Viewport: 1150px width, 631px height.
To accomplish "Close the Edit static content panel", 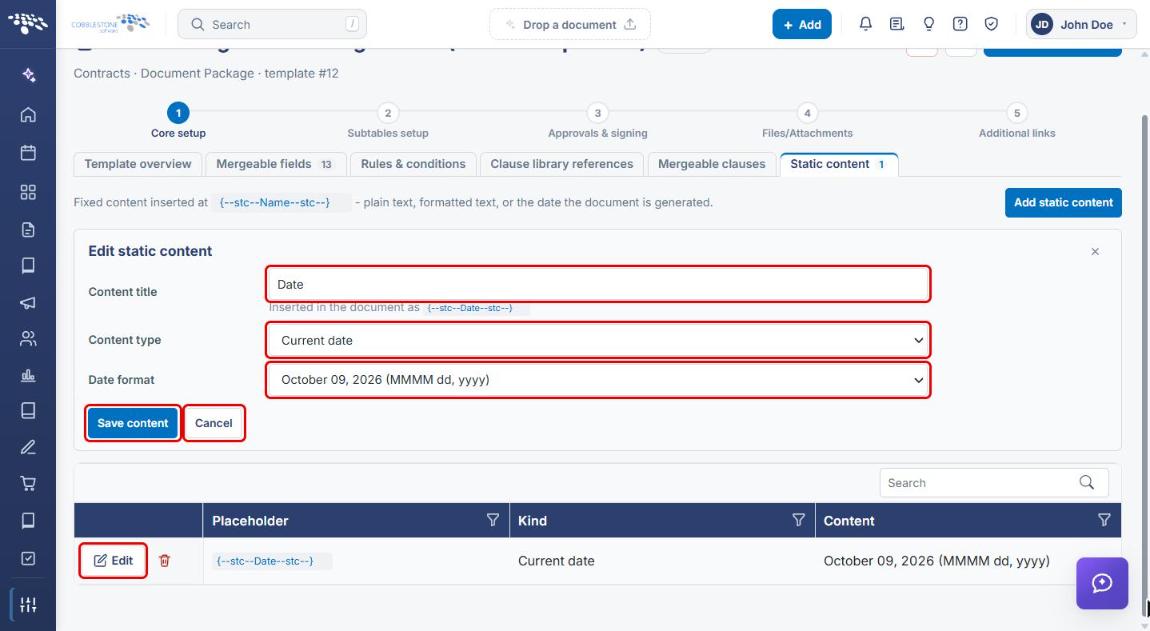I will pyautogui.click(x=1095, y=252).
